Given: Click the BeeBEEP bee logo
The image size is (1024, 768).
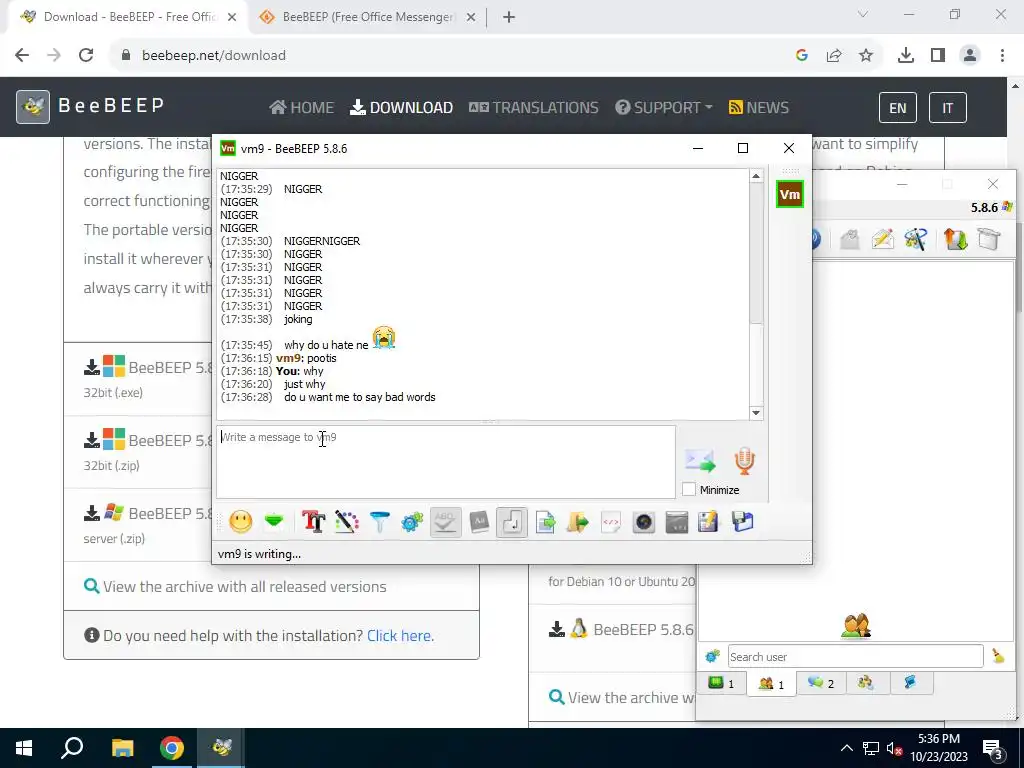Looking at the screenshot, I should (33, 107).
